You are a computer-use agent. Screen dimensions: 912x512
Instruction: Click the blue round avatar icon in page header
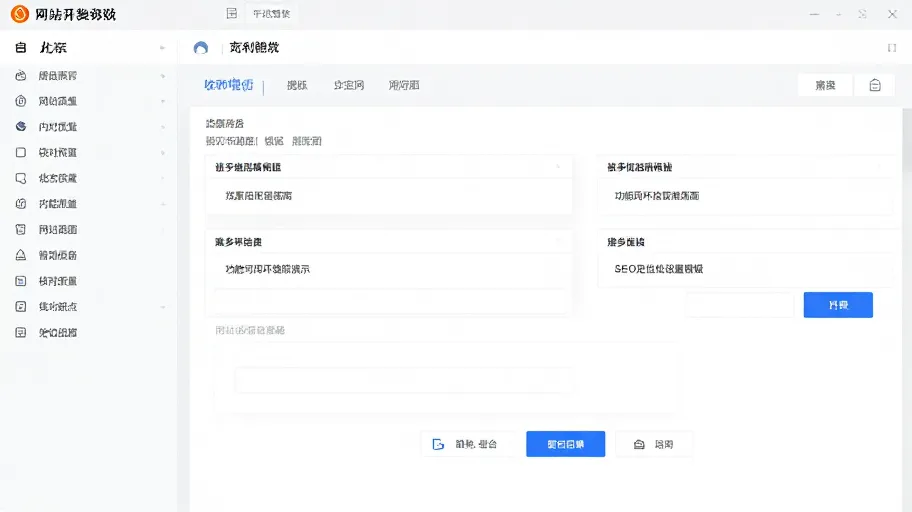[201, 48]
